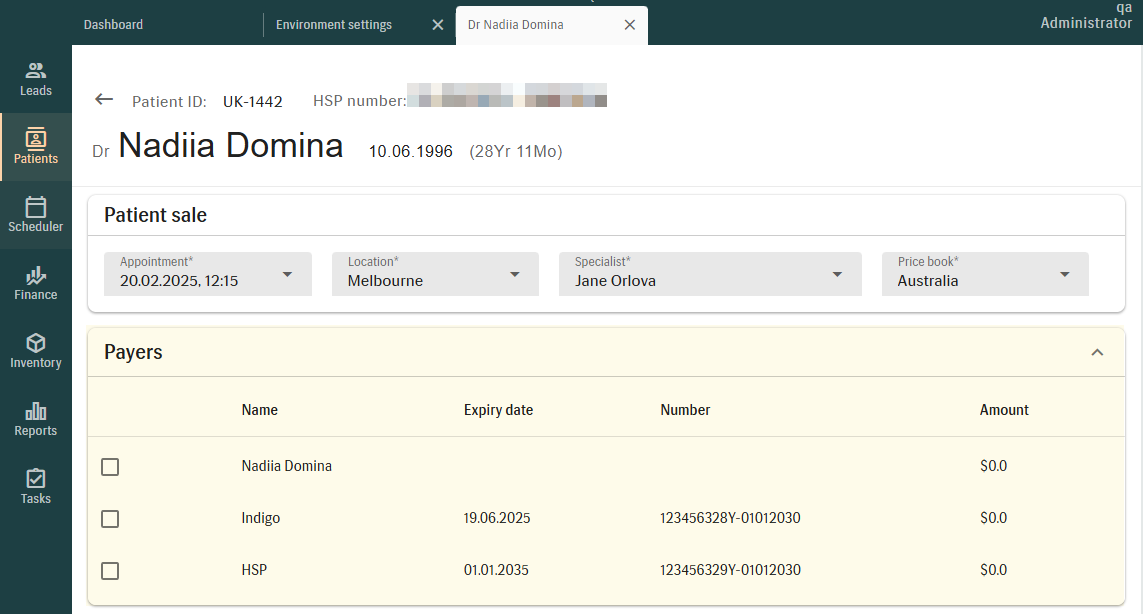
Task: Open the Leads section in sidebar
Action: tap(36, 79)
